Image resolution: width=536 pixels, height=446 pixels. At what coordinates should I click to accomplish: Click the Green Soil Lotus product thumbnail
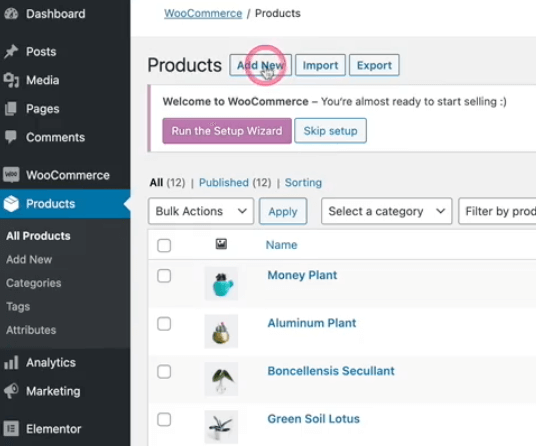click(x=221, y=427)
